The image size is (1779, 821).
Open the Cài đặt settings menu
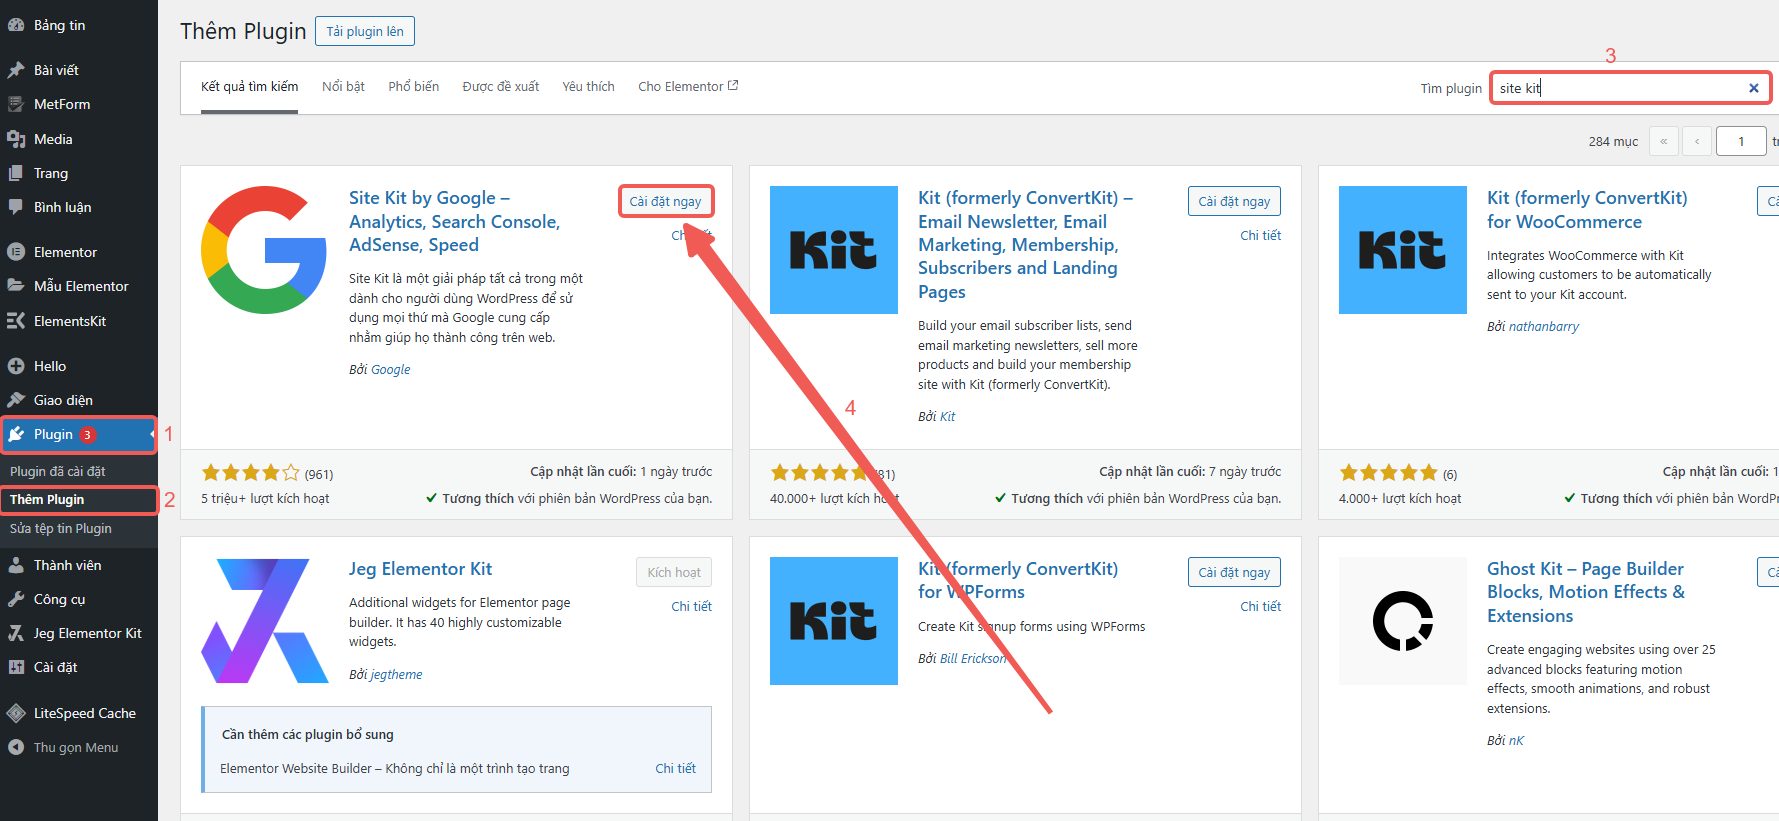point(55,667)
